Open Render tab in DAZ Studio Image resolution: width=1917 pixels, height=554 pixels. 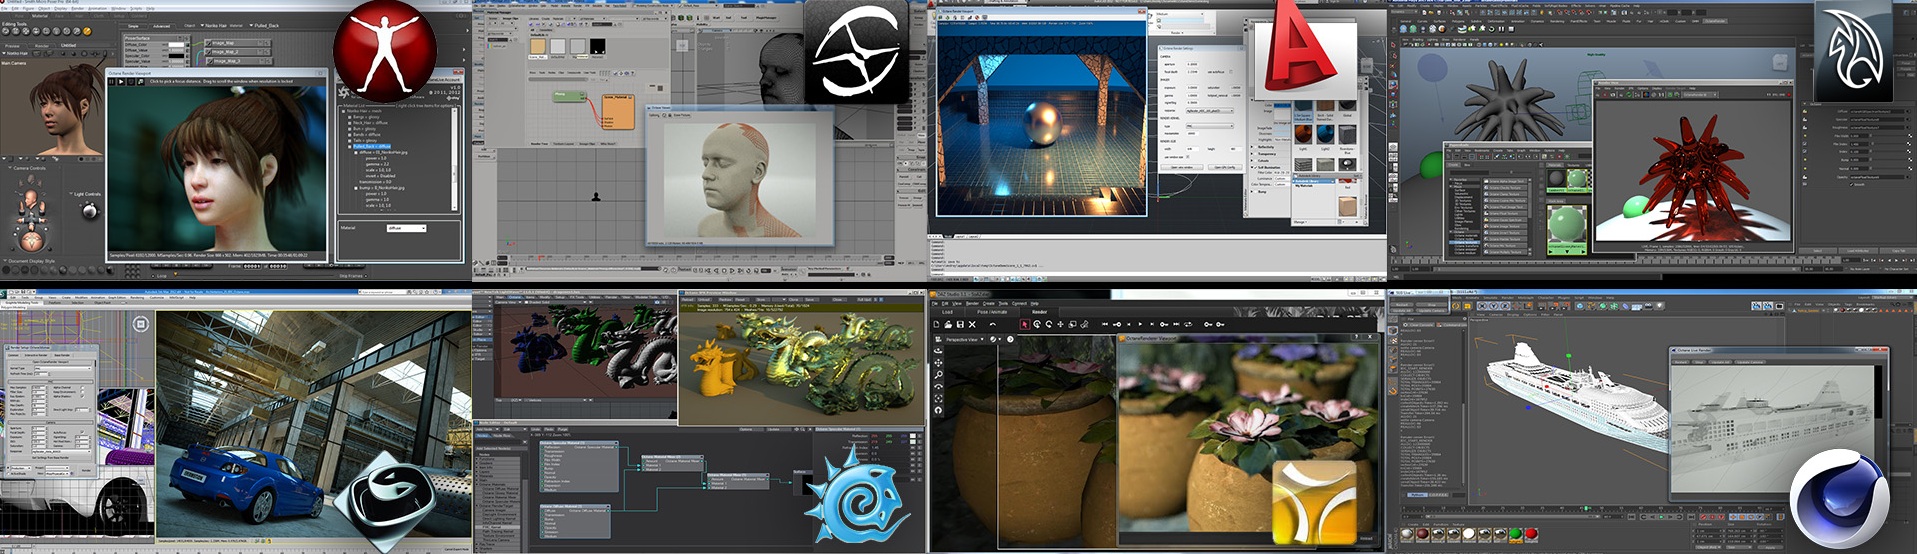pos(1039,312)
